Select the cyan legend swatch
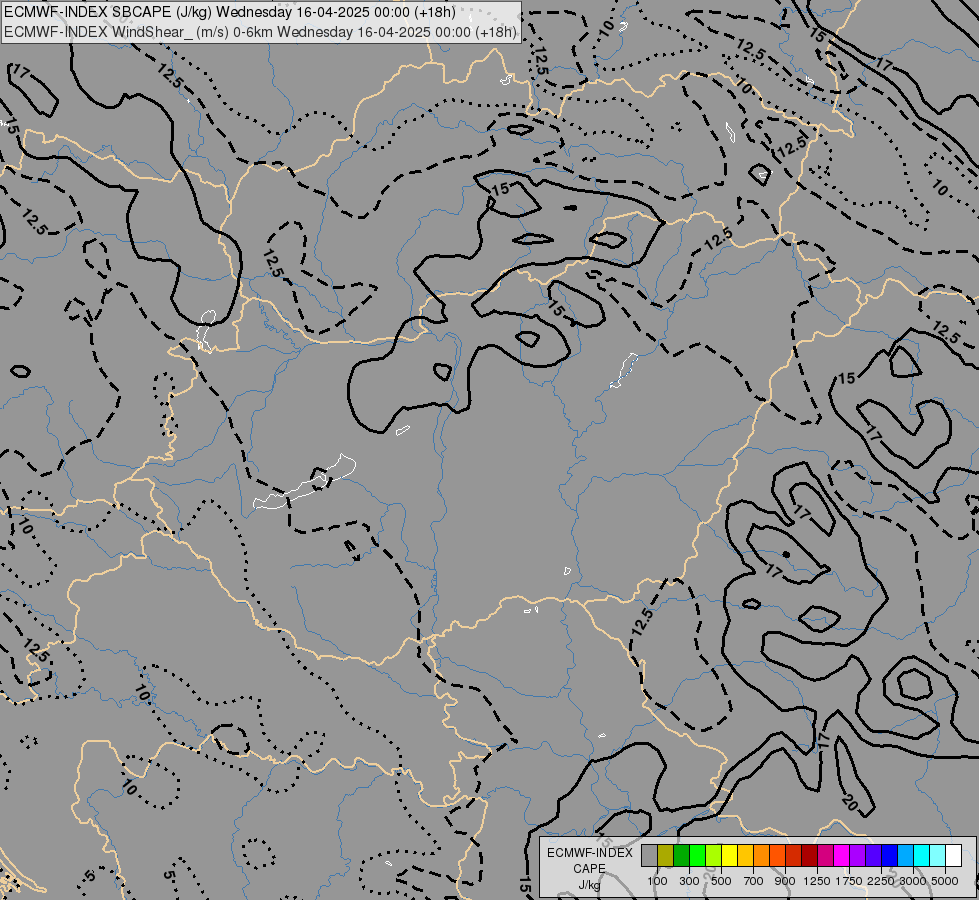 click(921, 855)
